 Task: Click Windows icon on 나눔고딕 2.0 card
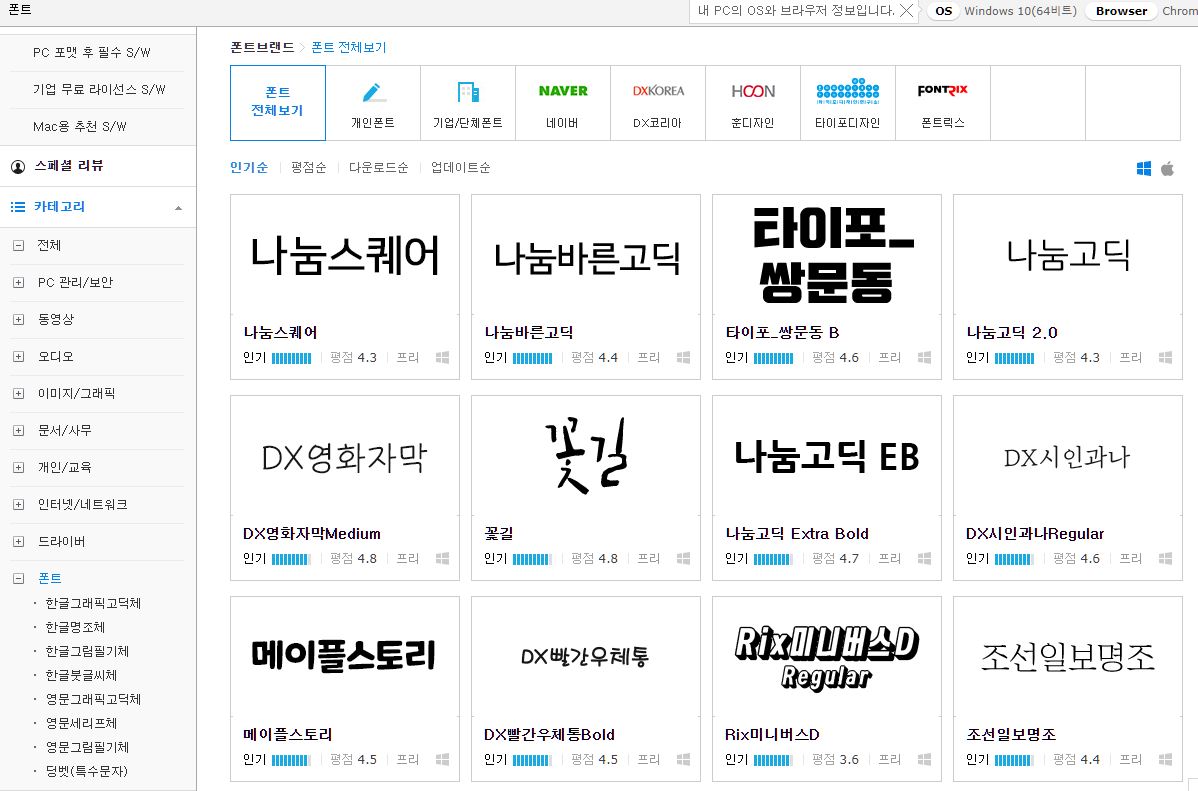pos(1165,357)
